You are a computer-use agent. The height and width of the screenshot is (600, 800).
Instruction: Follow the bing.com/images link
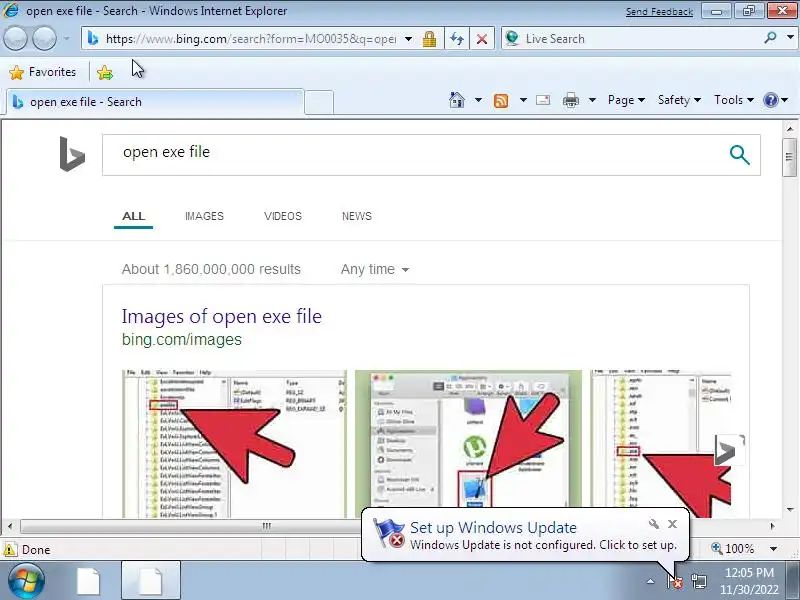[x=182, y=339]
